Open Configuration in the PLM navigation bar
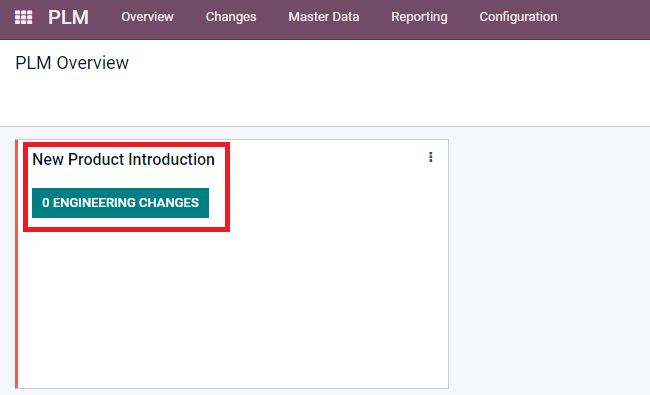The height and width of the screenshot is (395, 650). [518, 17]
